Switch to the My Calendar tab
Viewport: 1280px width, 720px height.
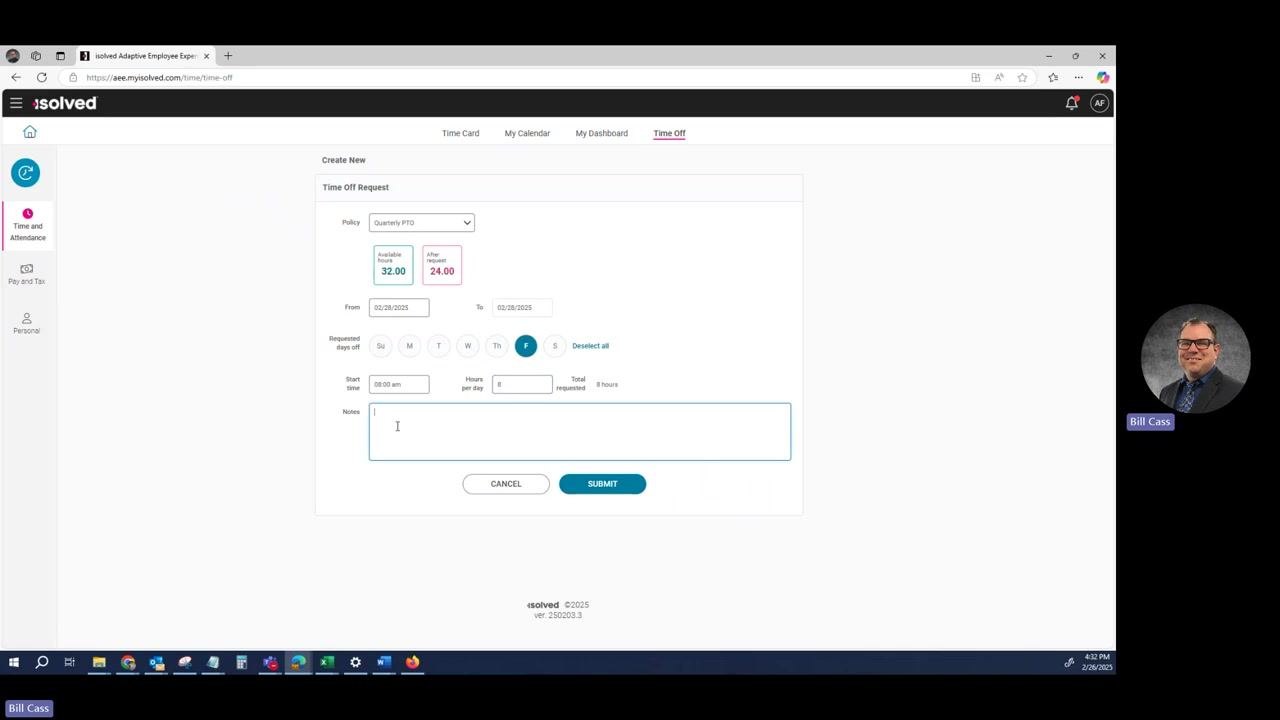(527, 133)
